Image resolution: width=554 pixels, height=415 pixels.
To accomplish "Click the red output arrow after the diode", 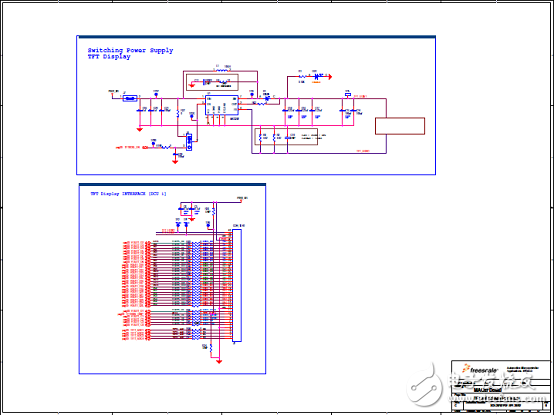I will (329, 76).
